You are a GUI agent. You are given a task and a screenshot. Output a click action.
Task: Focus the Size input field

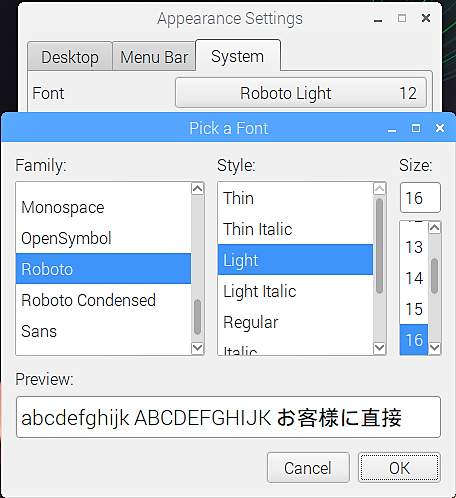point(420,198)
